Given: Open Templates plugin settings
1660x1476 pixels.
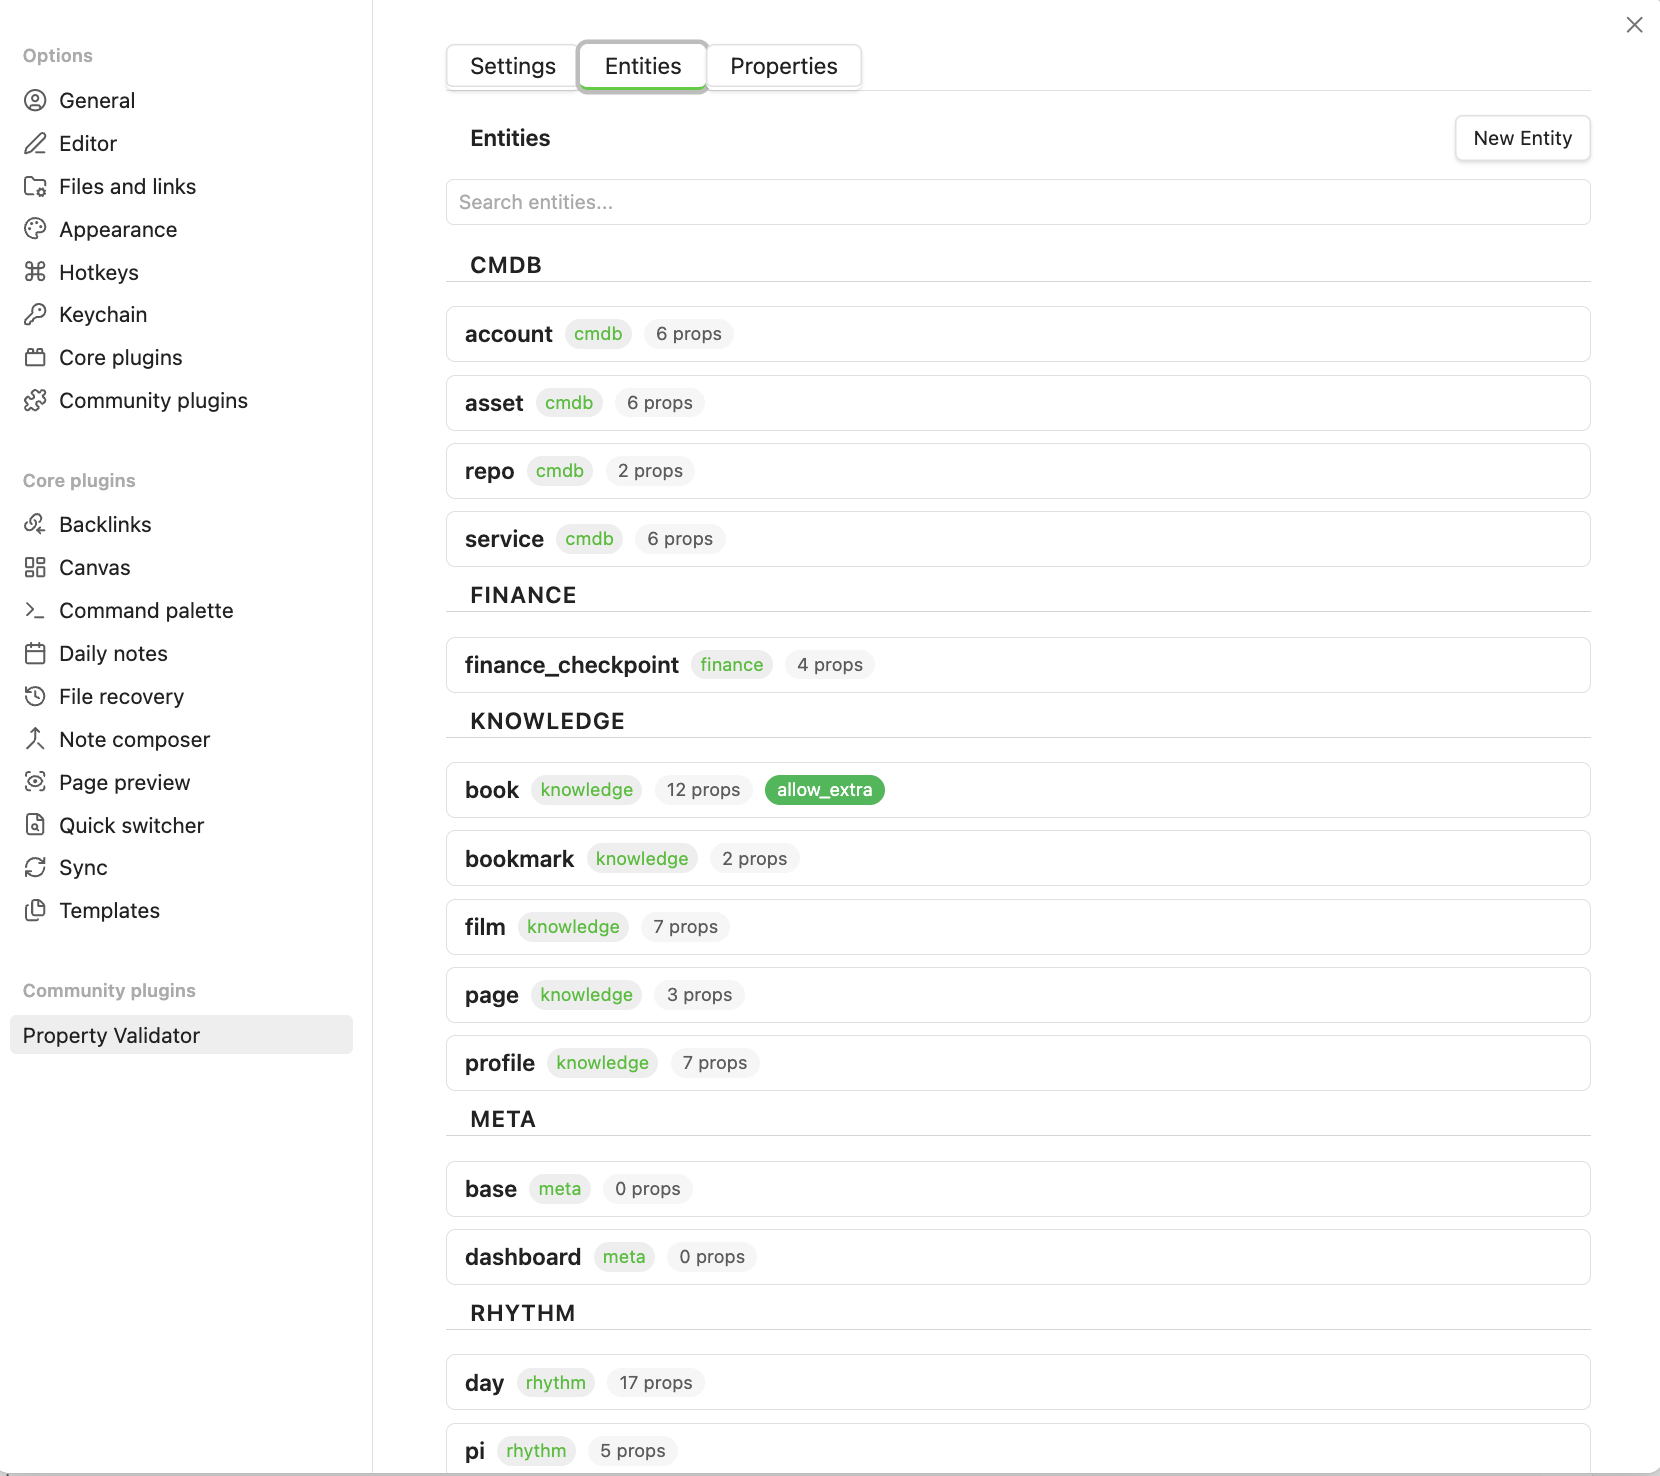Looking at the screenshot, I should [109, 910].
